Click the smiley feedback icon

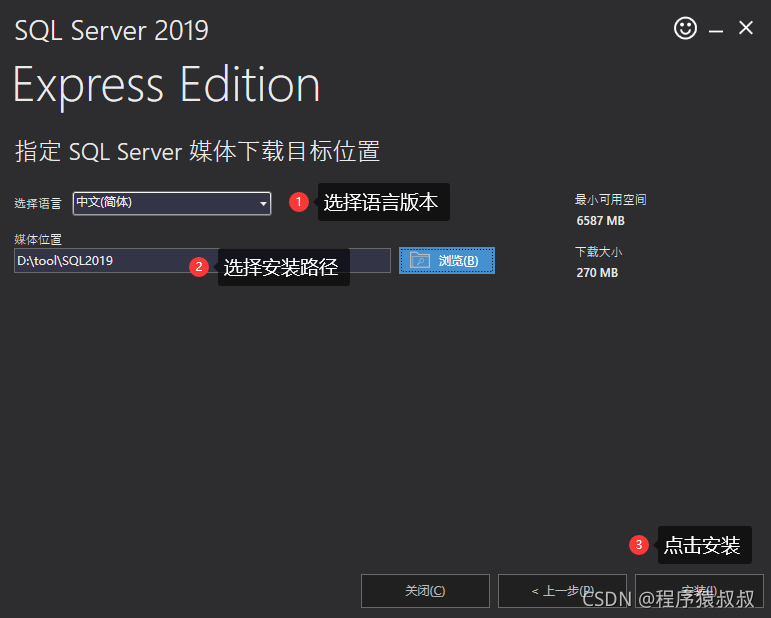point(685,28)
